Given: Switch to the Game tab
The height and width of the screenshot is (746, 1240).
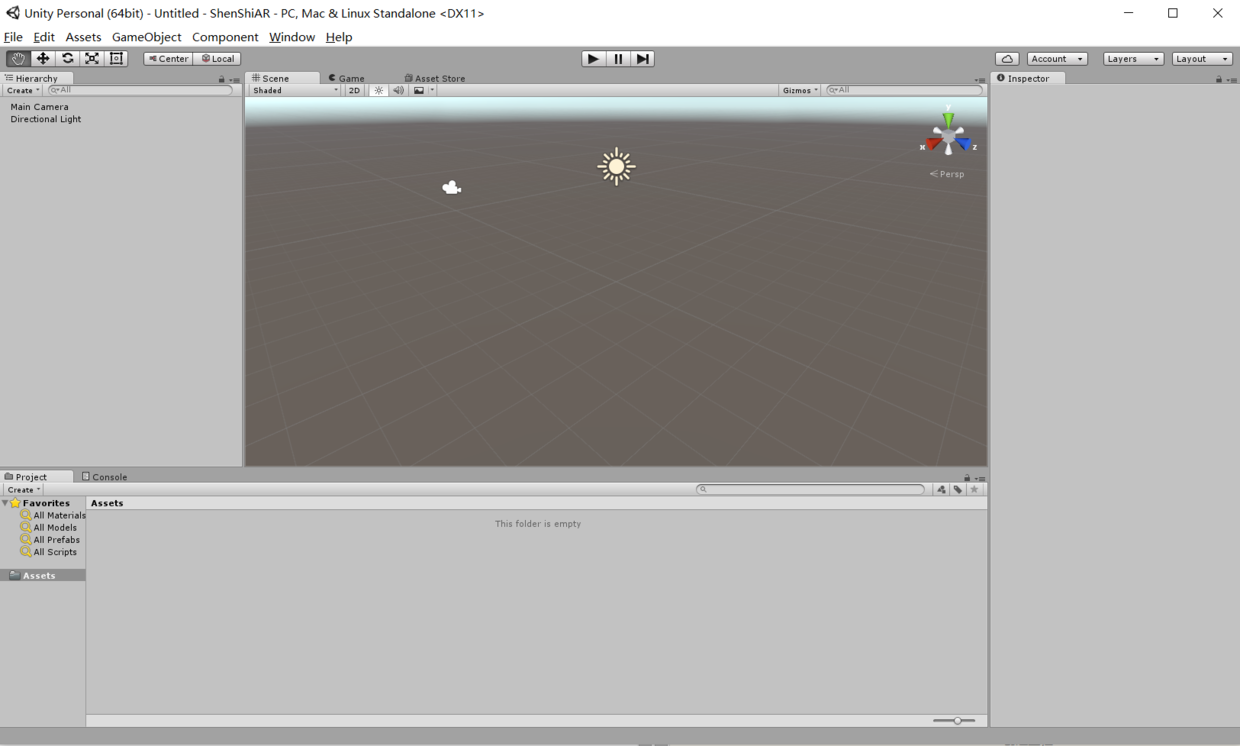Looking at the screenshot, I should coord(347,78).
